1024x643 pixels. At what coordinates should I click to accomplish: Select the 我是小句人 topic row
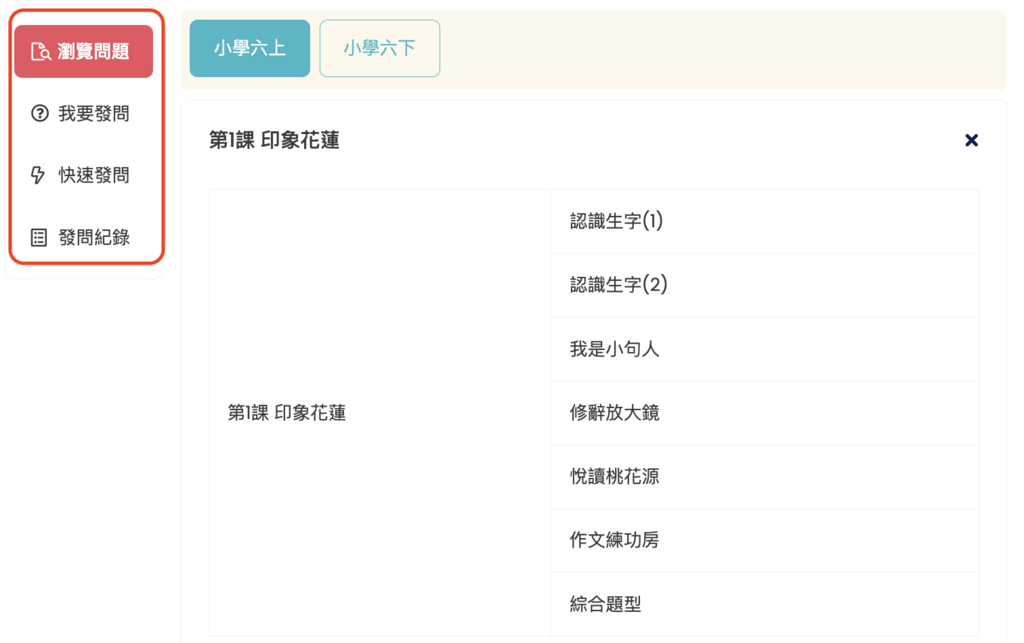click(x=765, y=349)
